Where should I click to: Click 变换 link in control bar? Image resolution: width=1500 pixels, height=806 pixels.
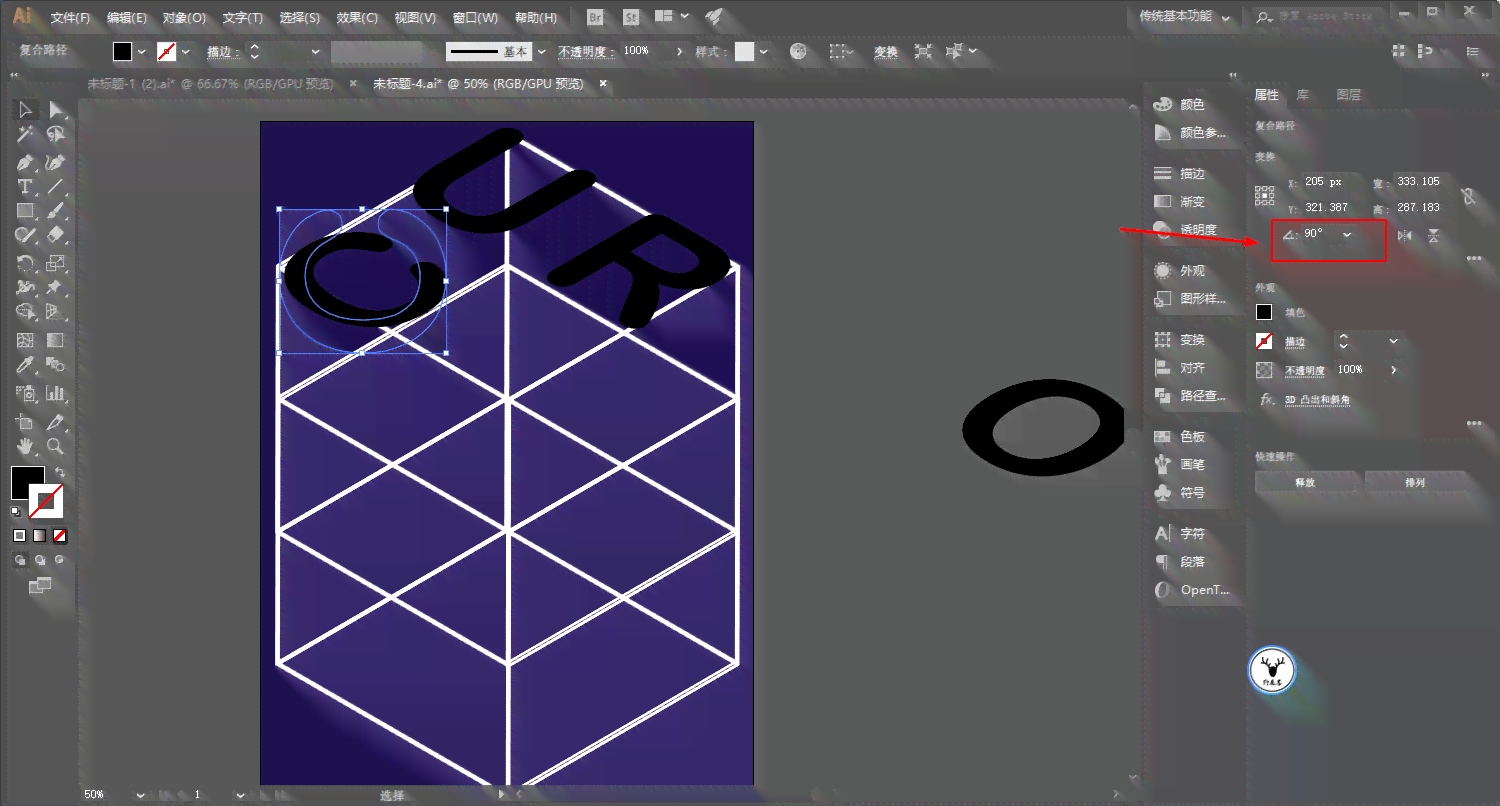(x=886, y=52)
